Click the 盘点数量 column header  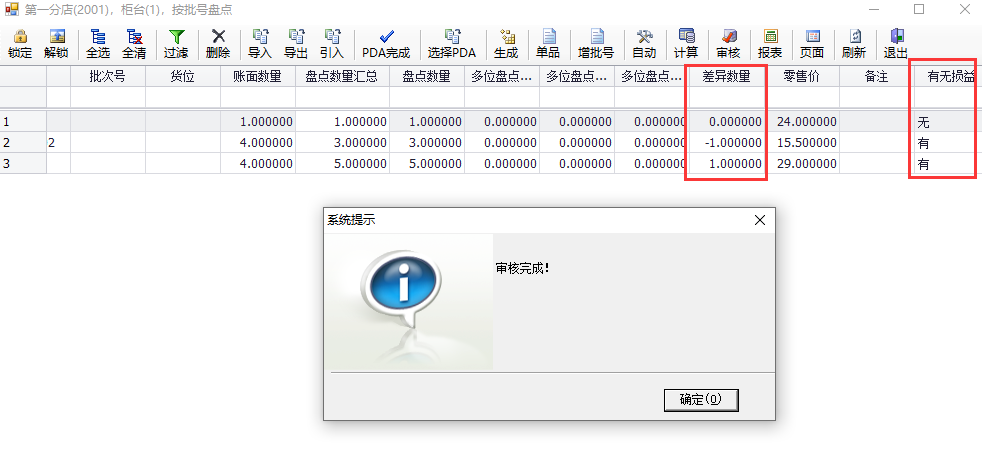tap(427, 76)
